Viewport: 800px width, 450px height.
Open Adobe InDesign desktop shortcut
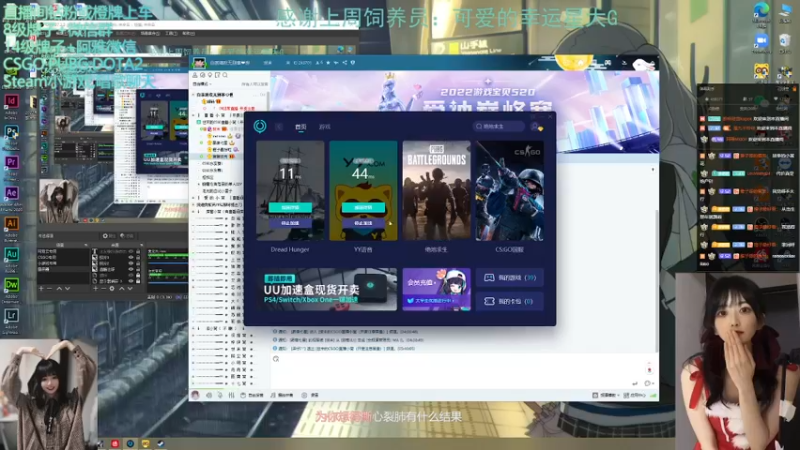[11, 101]
